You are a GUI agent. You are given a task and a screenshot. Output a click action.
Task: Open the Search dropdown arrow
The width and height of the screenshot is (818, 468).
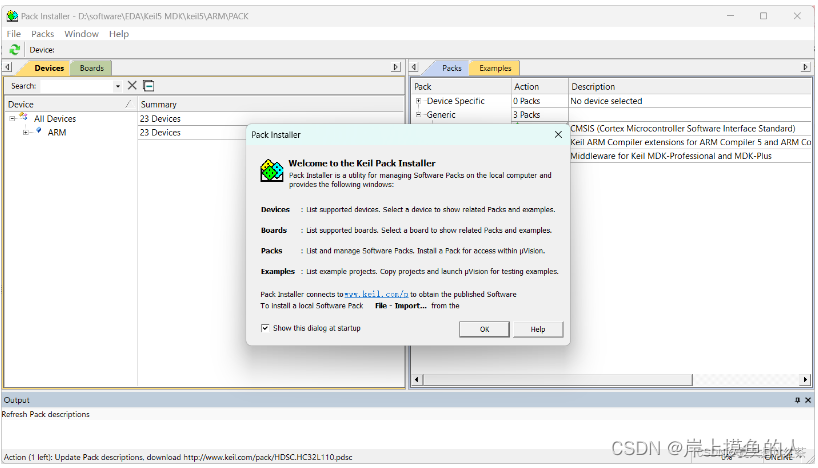tap(118, 86)
